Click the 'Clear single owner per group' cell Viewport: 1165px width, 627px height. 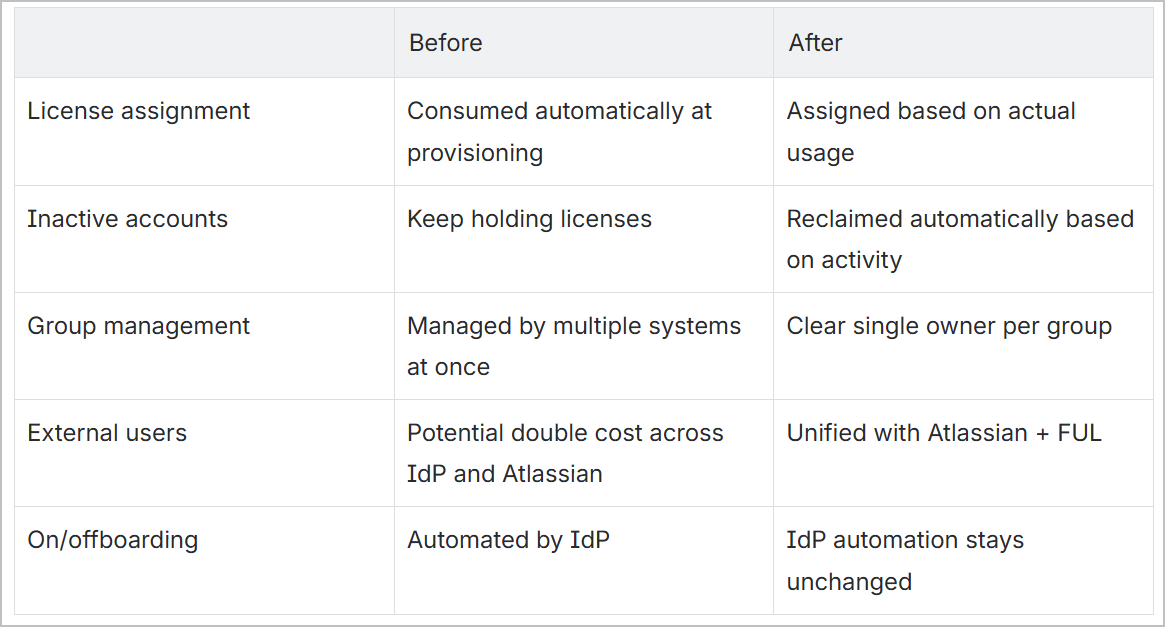[964, 346]
